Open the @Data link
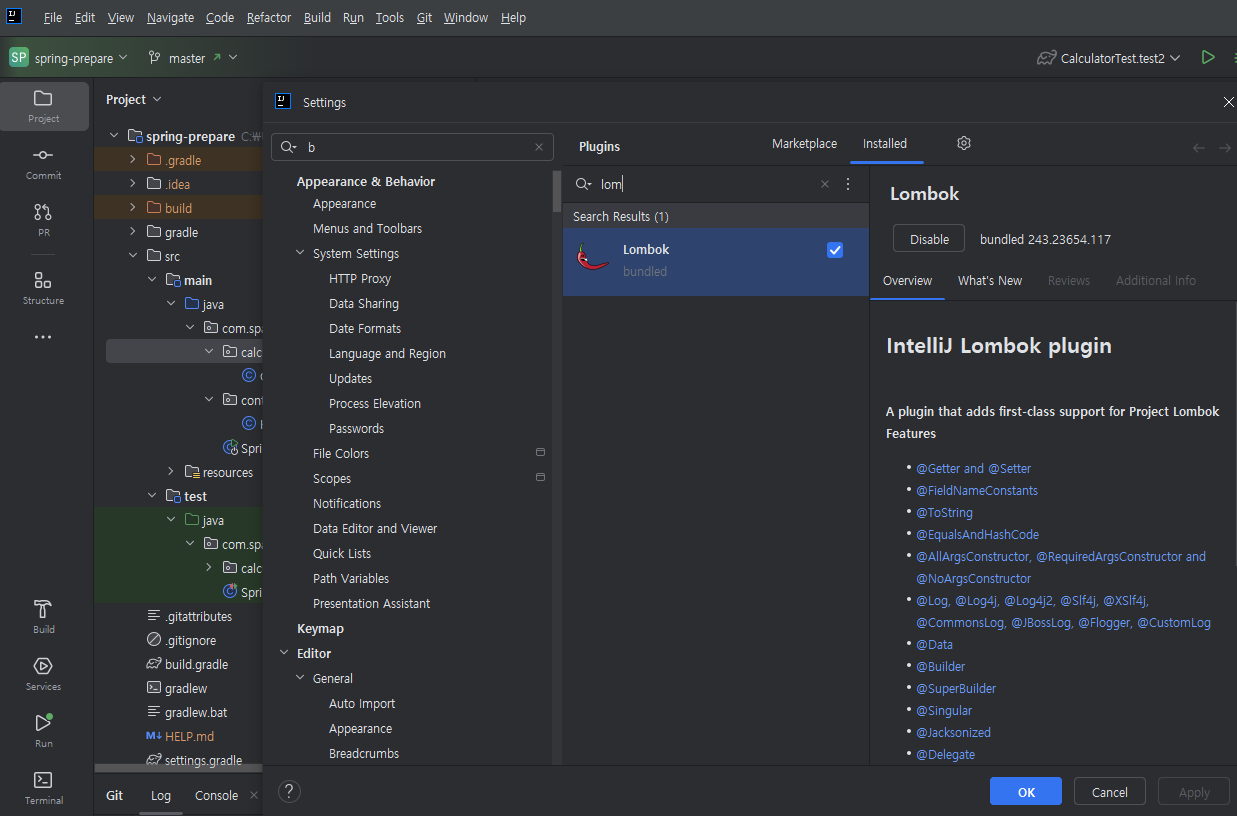The height and width of the screenshot is (816, 1237). click(934, 645)
